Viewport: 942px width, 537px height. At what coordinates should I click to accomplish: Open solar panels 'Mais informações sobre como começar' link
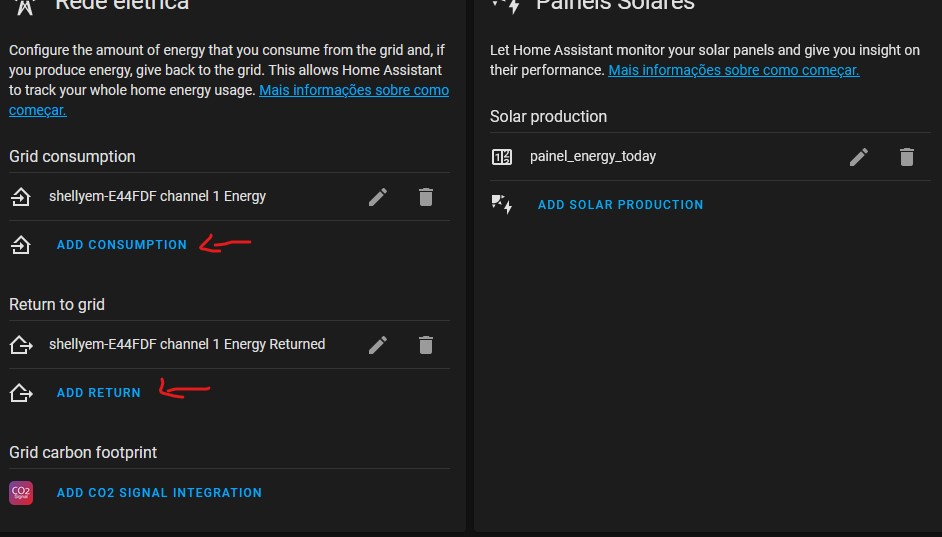coord(734,70)
